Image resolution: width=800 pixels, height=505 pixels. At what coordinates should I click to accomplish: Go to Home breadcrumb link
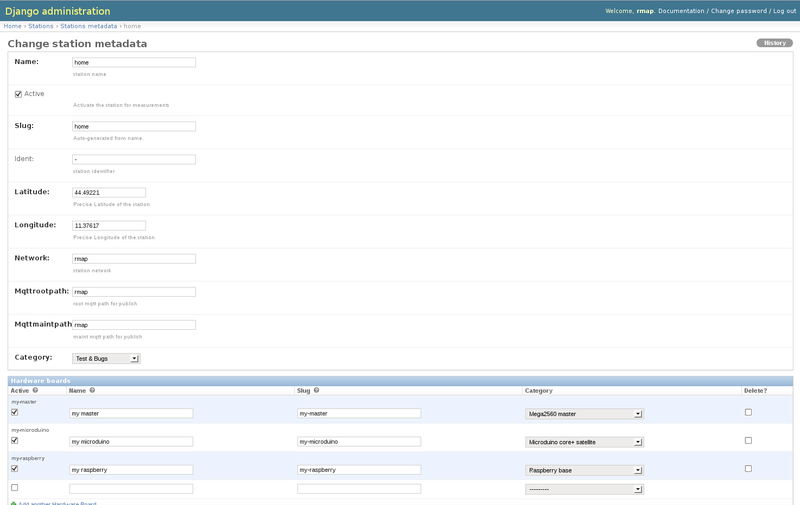(x=12, y=26)
